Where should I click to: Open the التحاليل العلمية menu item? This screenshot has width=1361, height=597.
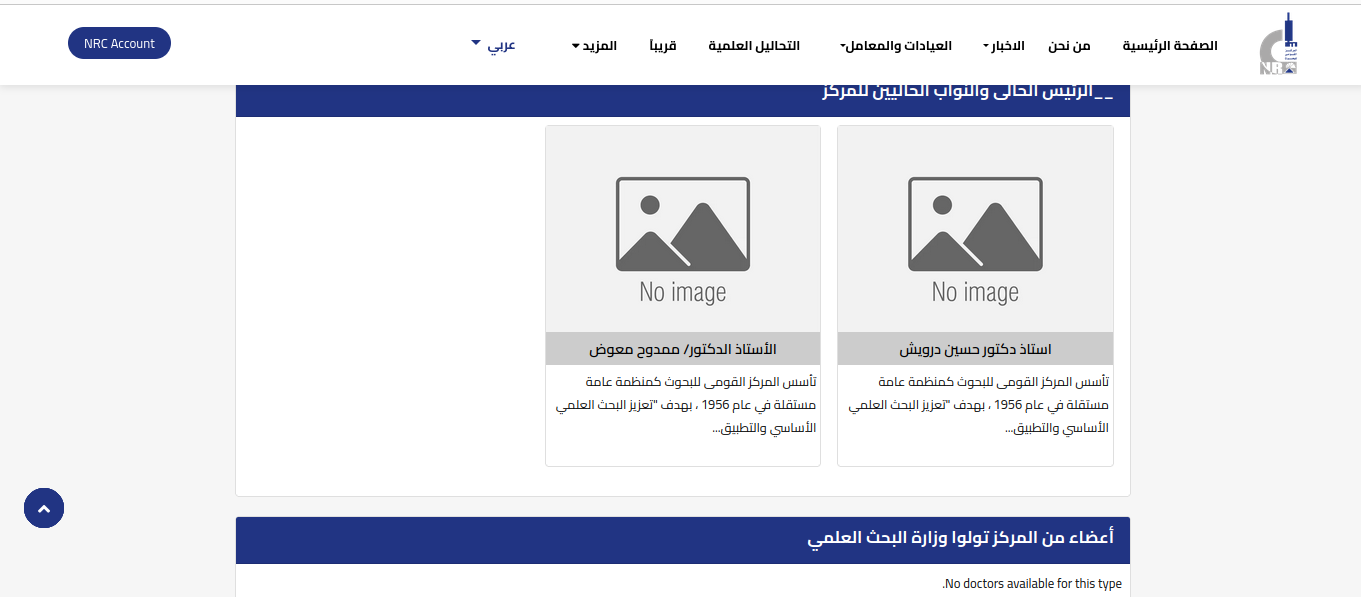click(754, 46)
